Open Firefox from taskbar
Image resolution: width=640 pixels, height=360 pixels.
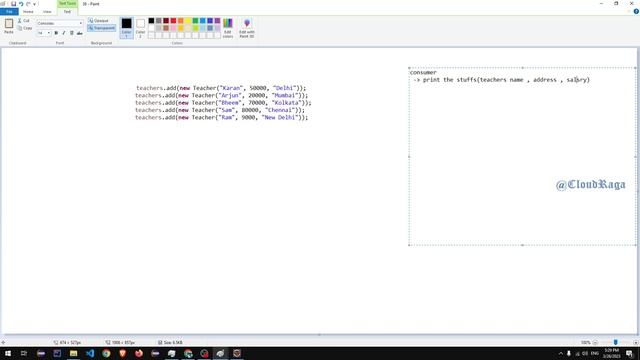click(139, 353)
